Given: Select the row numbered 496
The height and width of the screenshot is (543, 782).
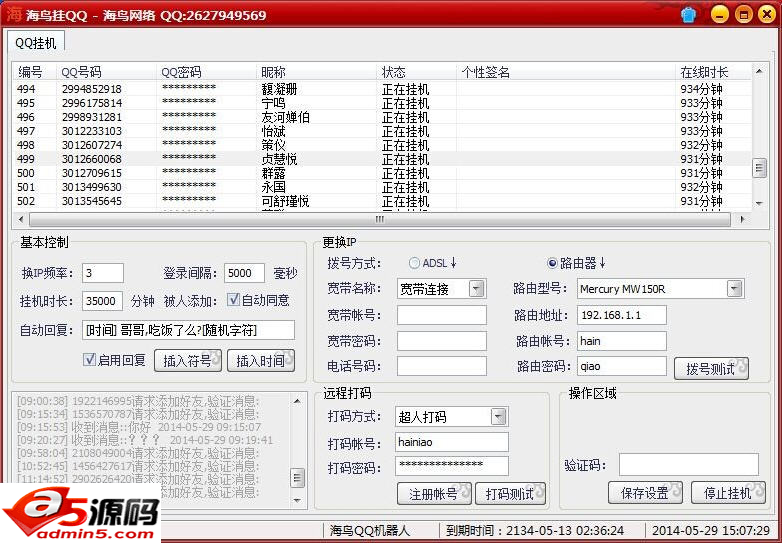Looking at the screenshot, I should (382, 117).
